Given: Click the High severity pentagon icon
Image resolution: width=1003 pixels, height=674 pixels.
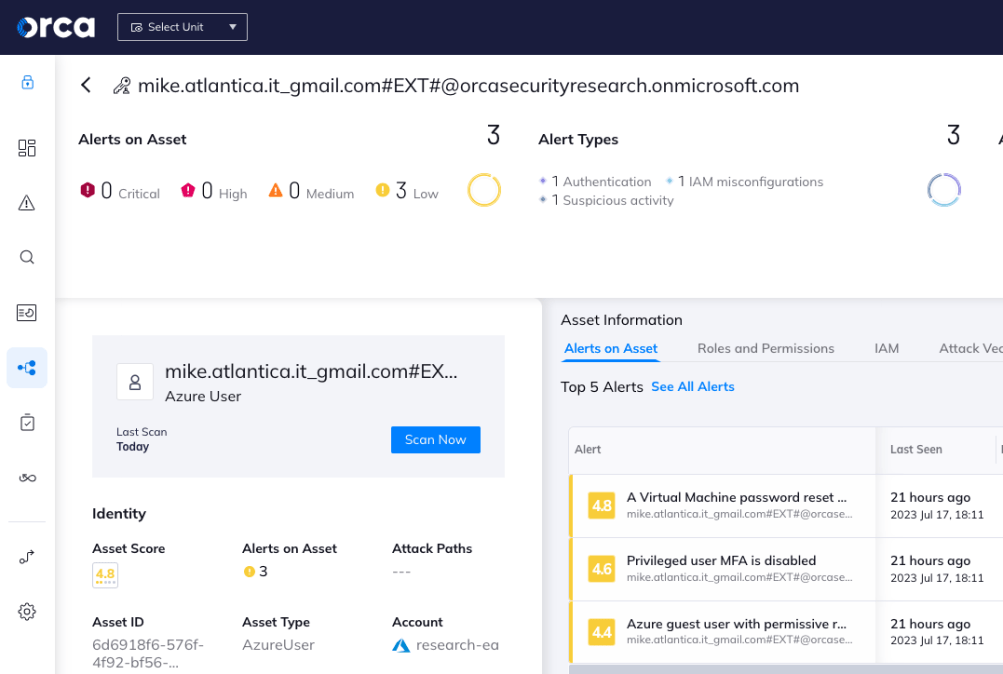Looking at the screenshot, I should click(x=188, y=190).
